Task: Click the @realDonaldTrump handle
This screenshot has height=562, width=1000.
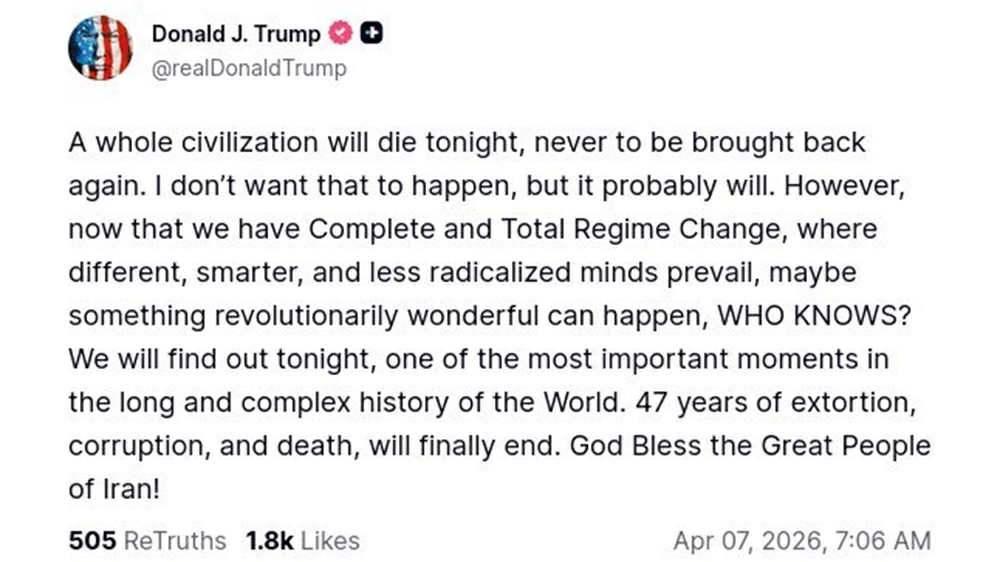Action: (248, 68)
